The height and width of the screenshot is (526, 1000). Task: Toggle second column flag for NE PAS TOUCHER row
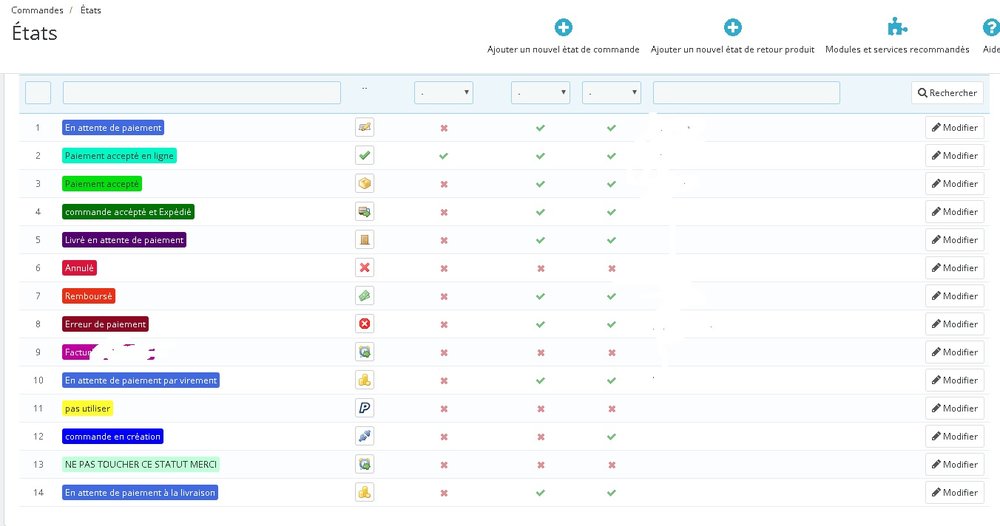click(541, 465)
